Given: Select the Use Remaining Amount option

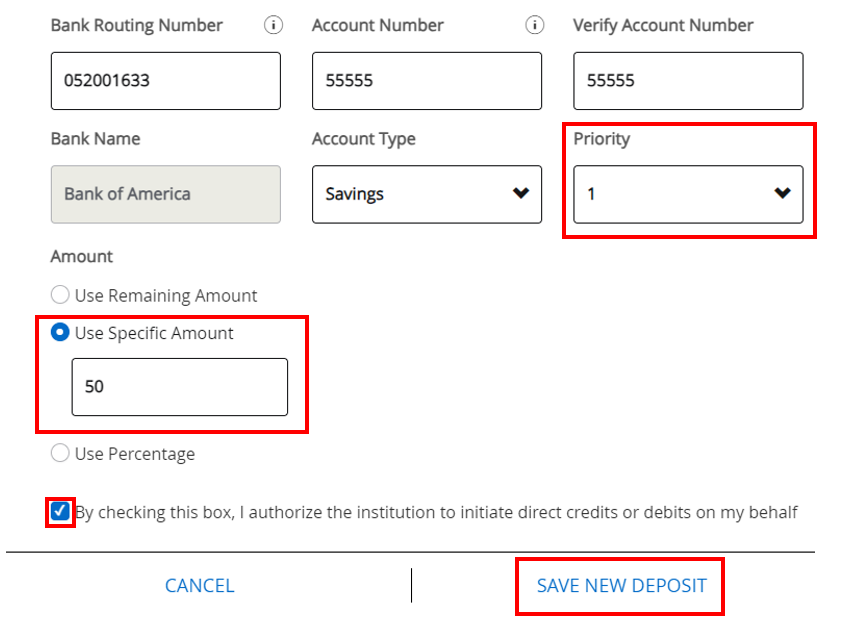Looking at the screenshot, I should pyautogui.click(x=59, y=295).
